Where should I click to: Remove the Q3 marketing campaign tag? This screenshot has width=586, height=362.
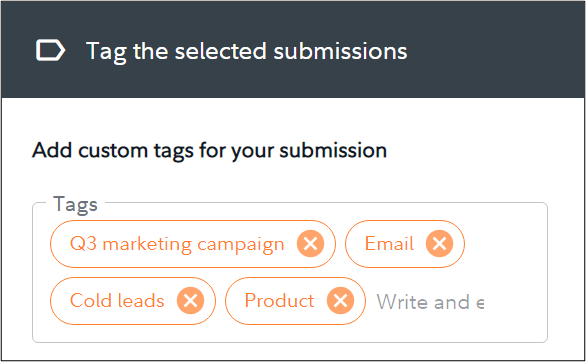point(311,244)
